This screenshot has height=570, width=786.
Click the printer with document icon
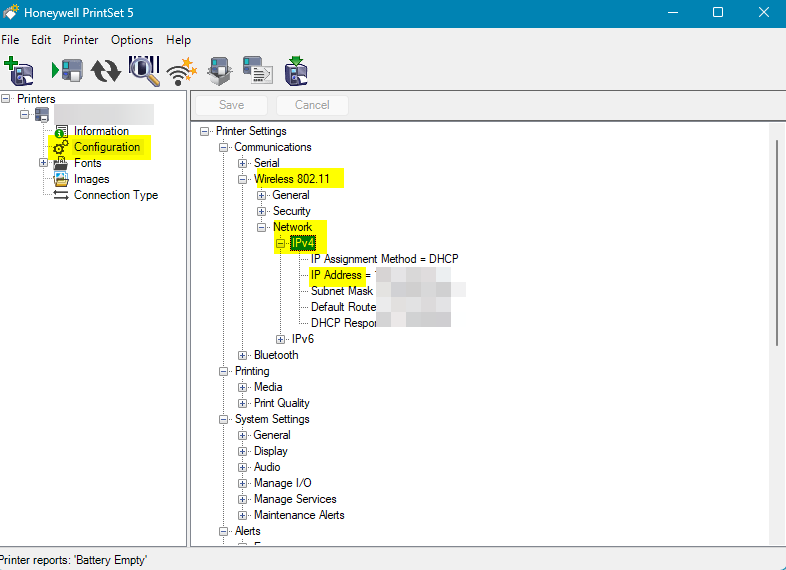257,70
